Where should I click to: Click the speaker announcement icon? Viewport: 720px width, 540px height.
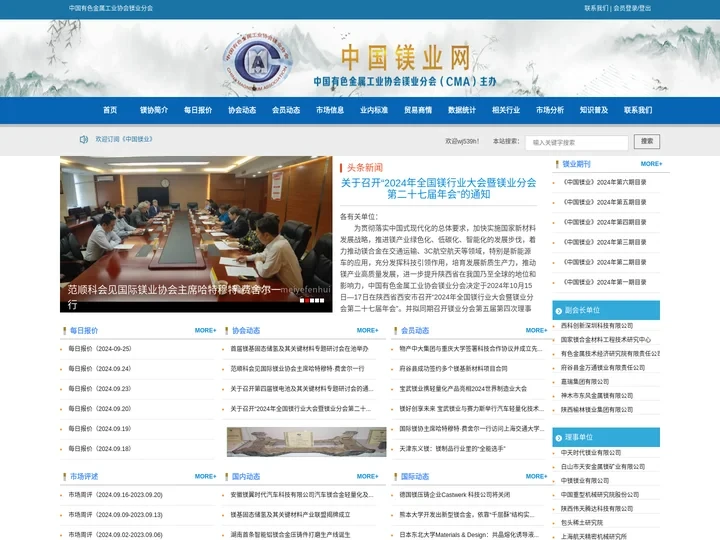[x=84, y=139]
